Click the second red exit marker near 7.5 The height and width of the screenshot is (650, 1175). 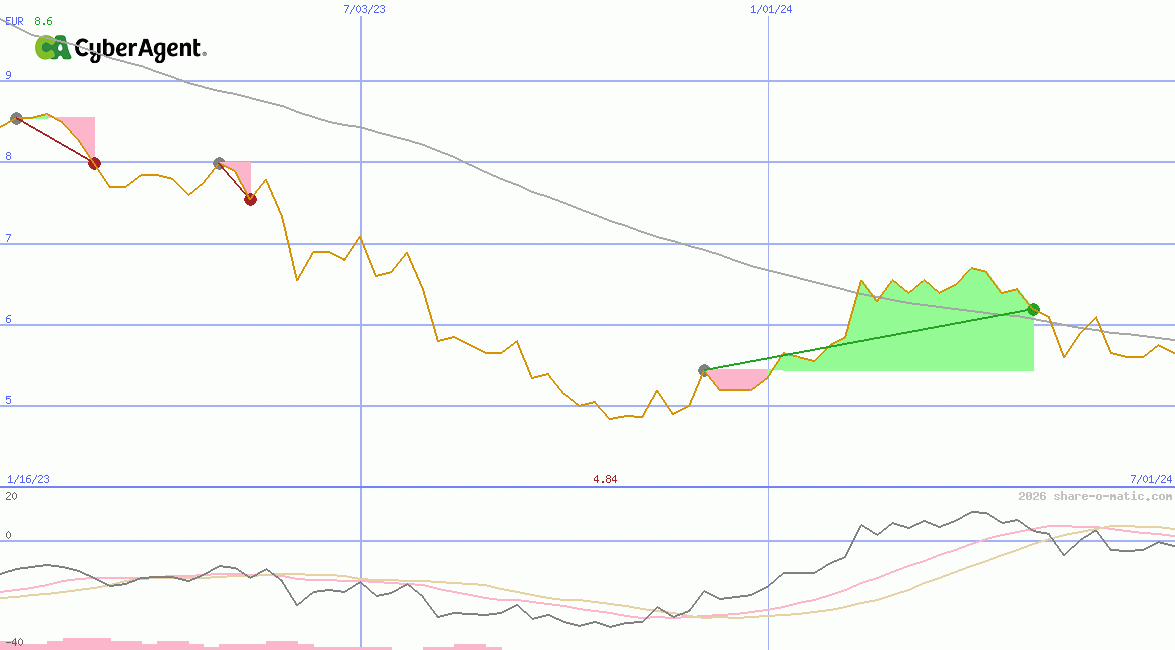(250, 199)
